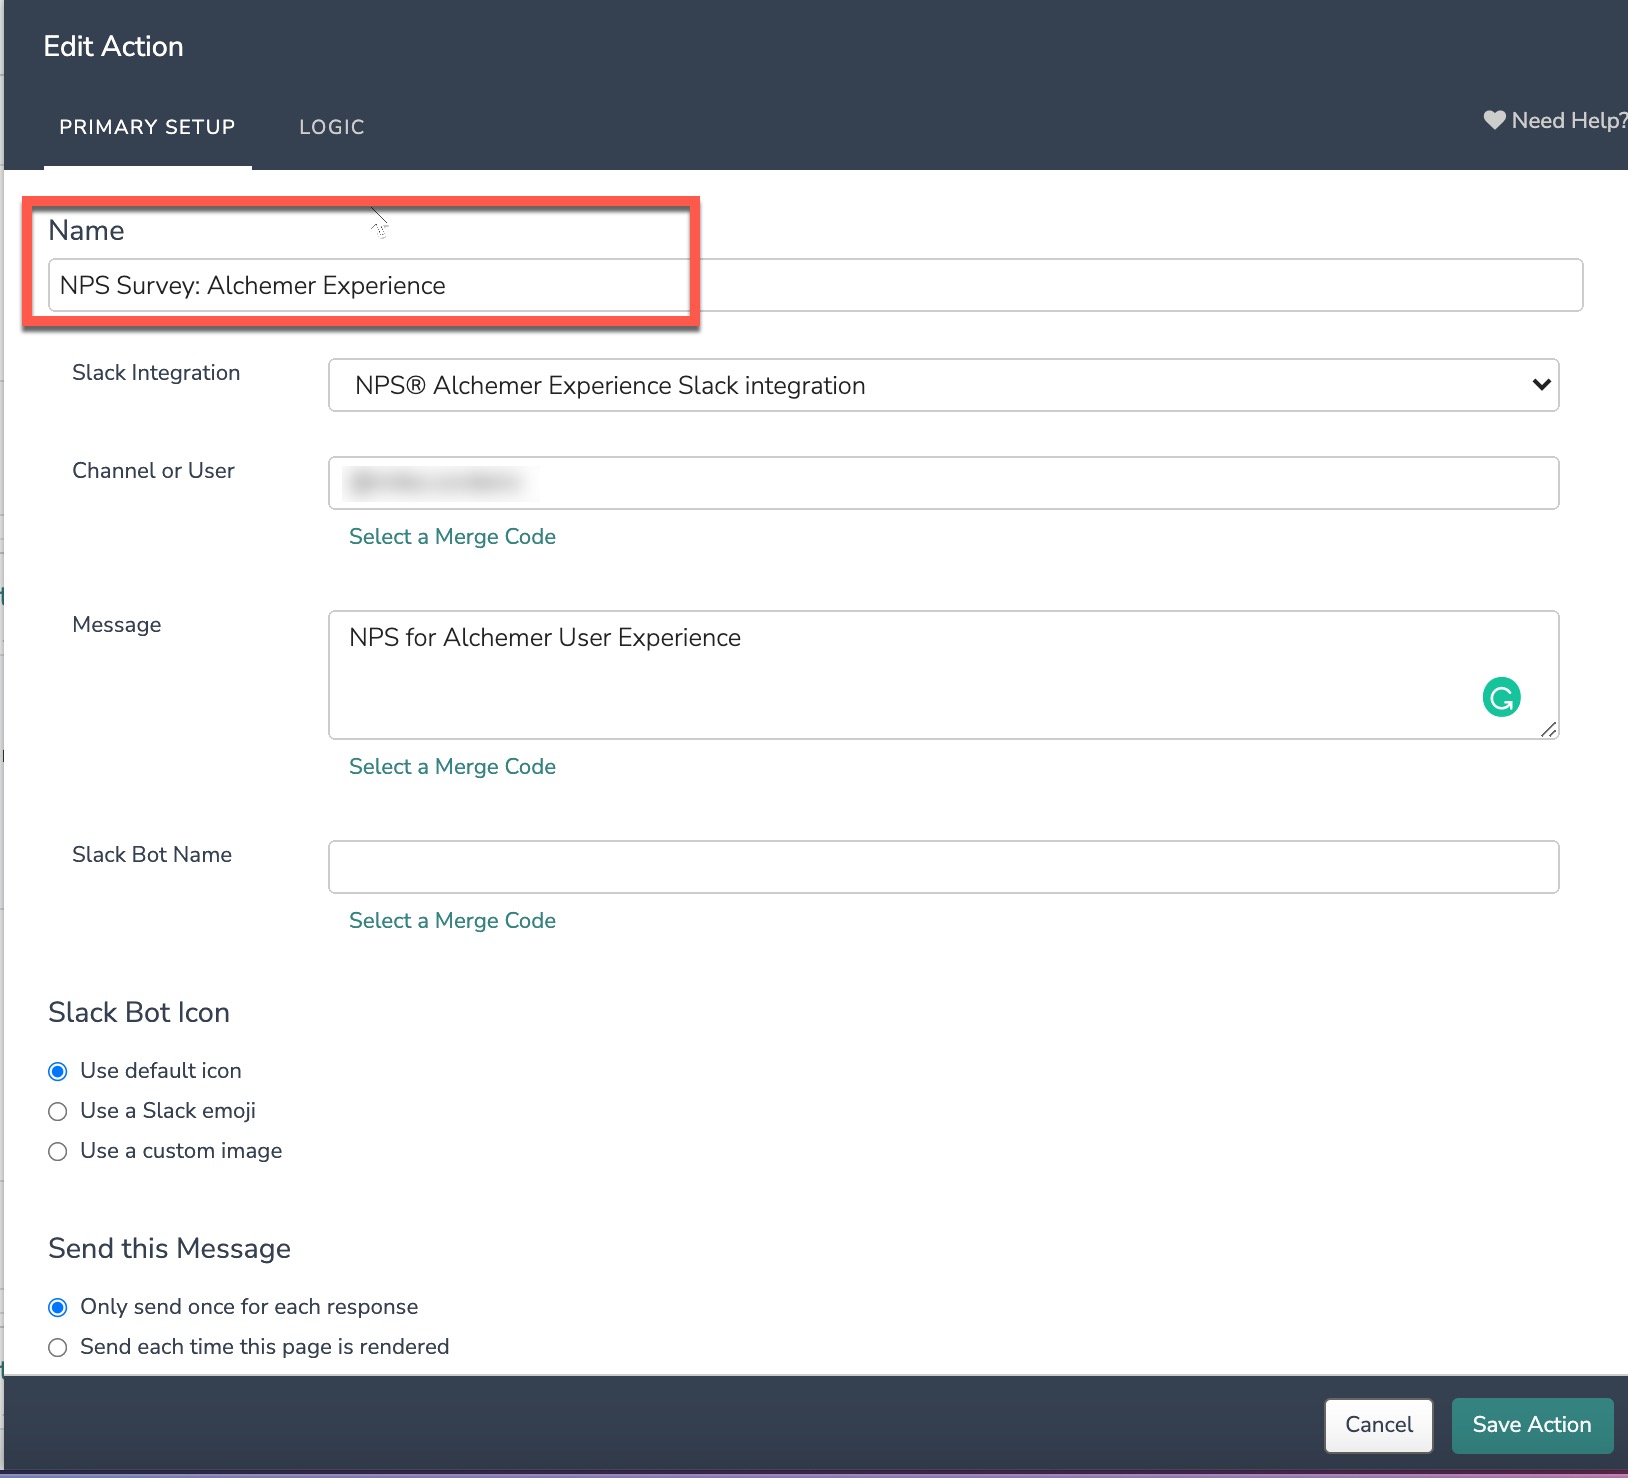Image resolution: width=1628 pixels, height=1478 pixels.
Task: Open Merge Code link under Slack Bot Name
Action: [x=452, y=921]
